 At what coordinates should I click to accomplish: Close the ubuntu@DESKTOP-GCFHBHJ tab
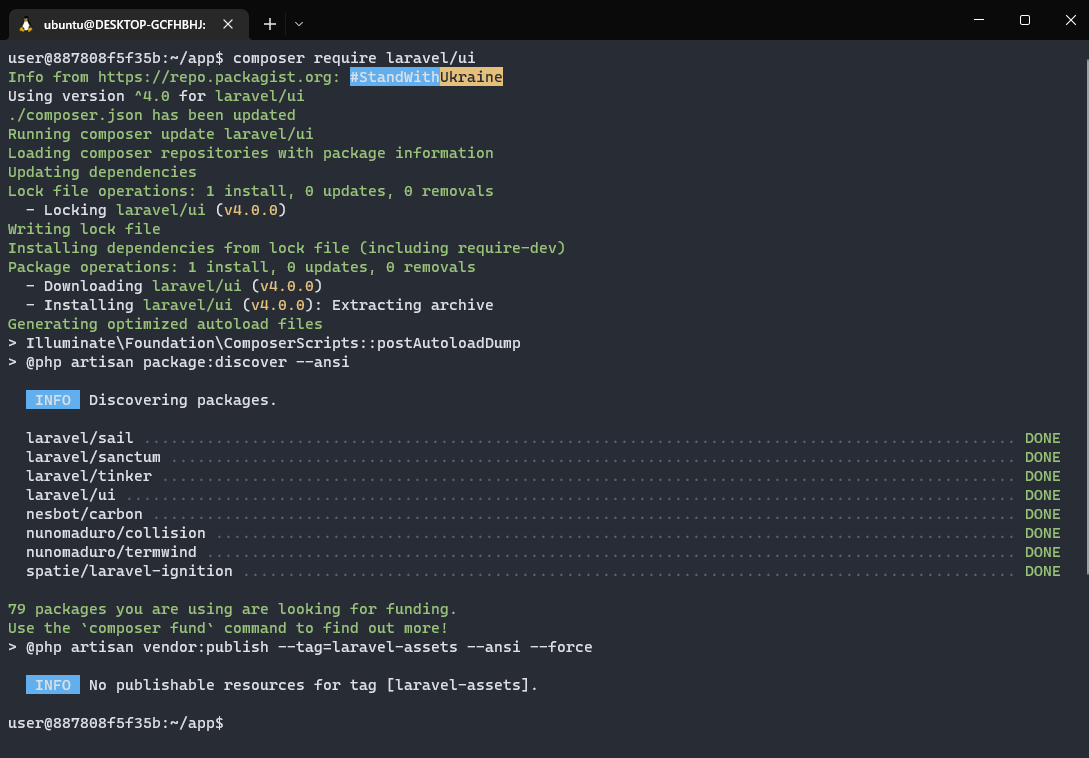228,24
